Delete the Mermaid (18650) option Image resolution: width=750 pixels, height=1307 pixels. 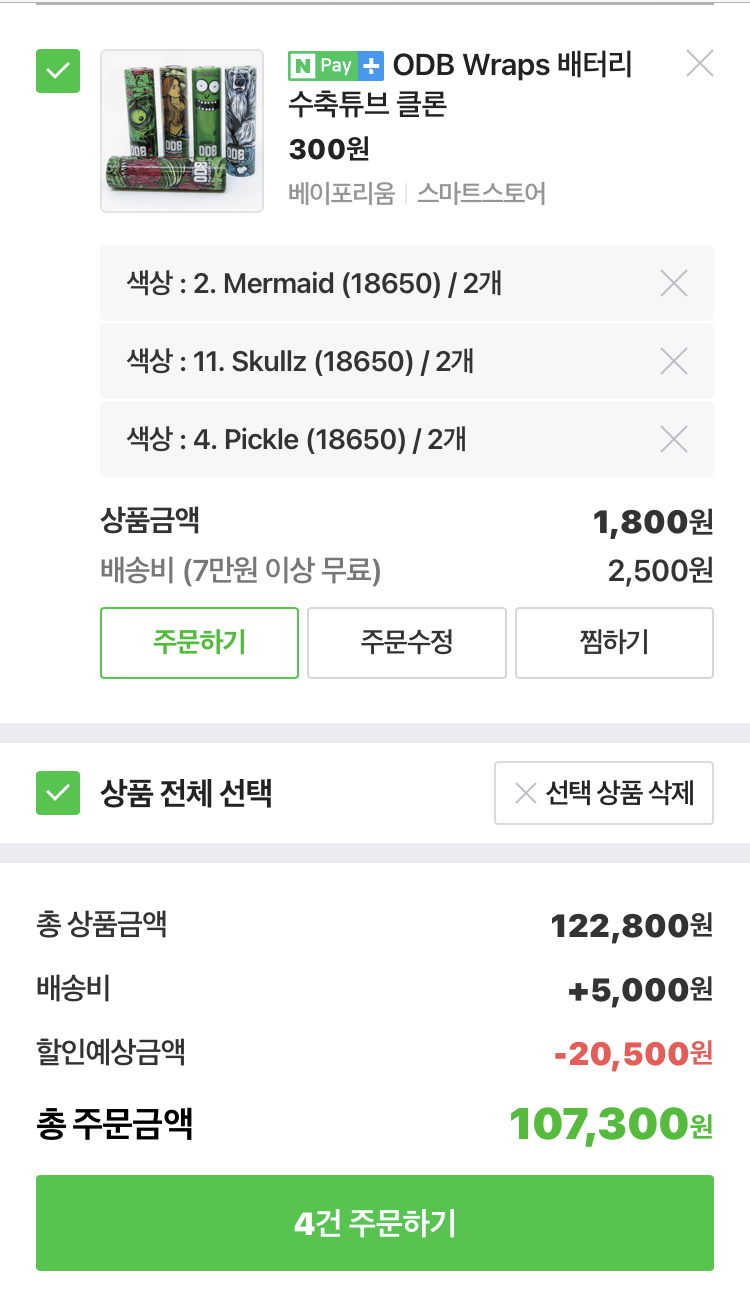674,284
